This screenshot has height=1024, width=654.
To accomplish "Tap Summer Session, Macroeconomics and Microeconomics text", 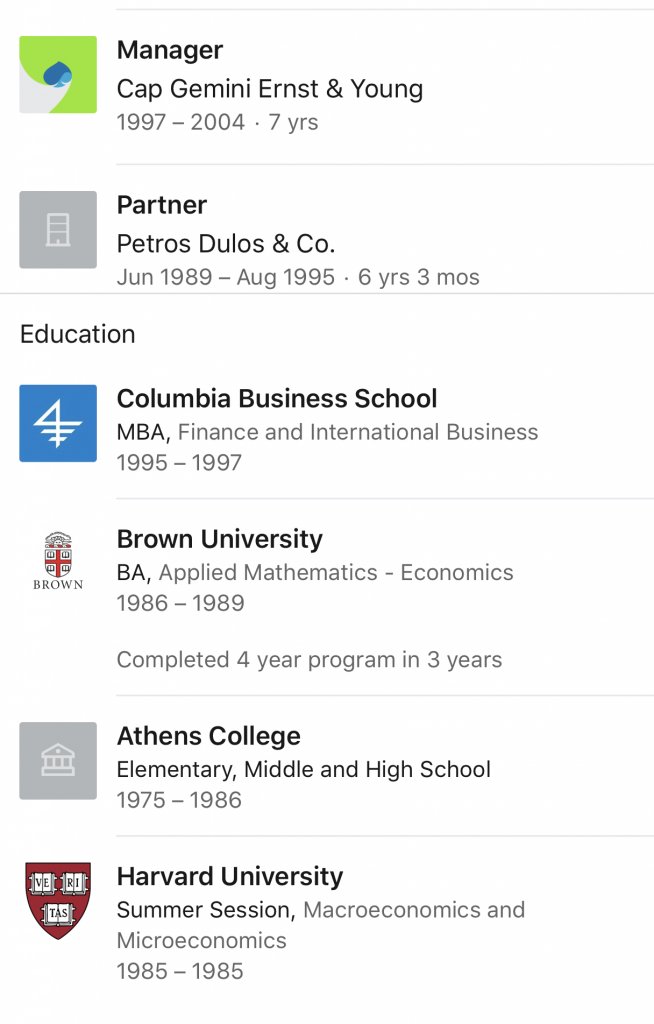I will pyautogui.click(x=321, y=925).
